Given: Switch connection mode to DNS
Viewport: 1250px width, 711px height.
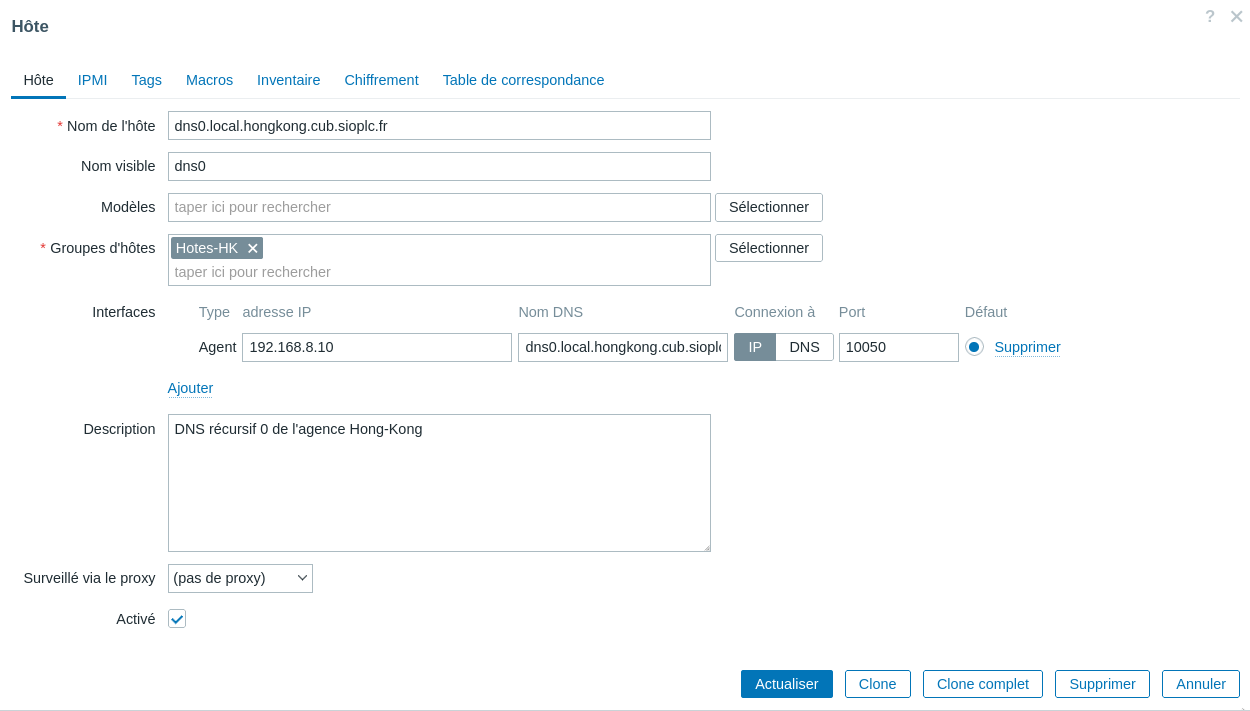Looking at the screenshot, I should pyautogui.click(x=804, y=347).
